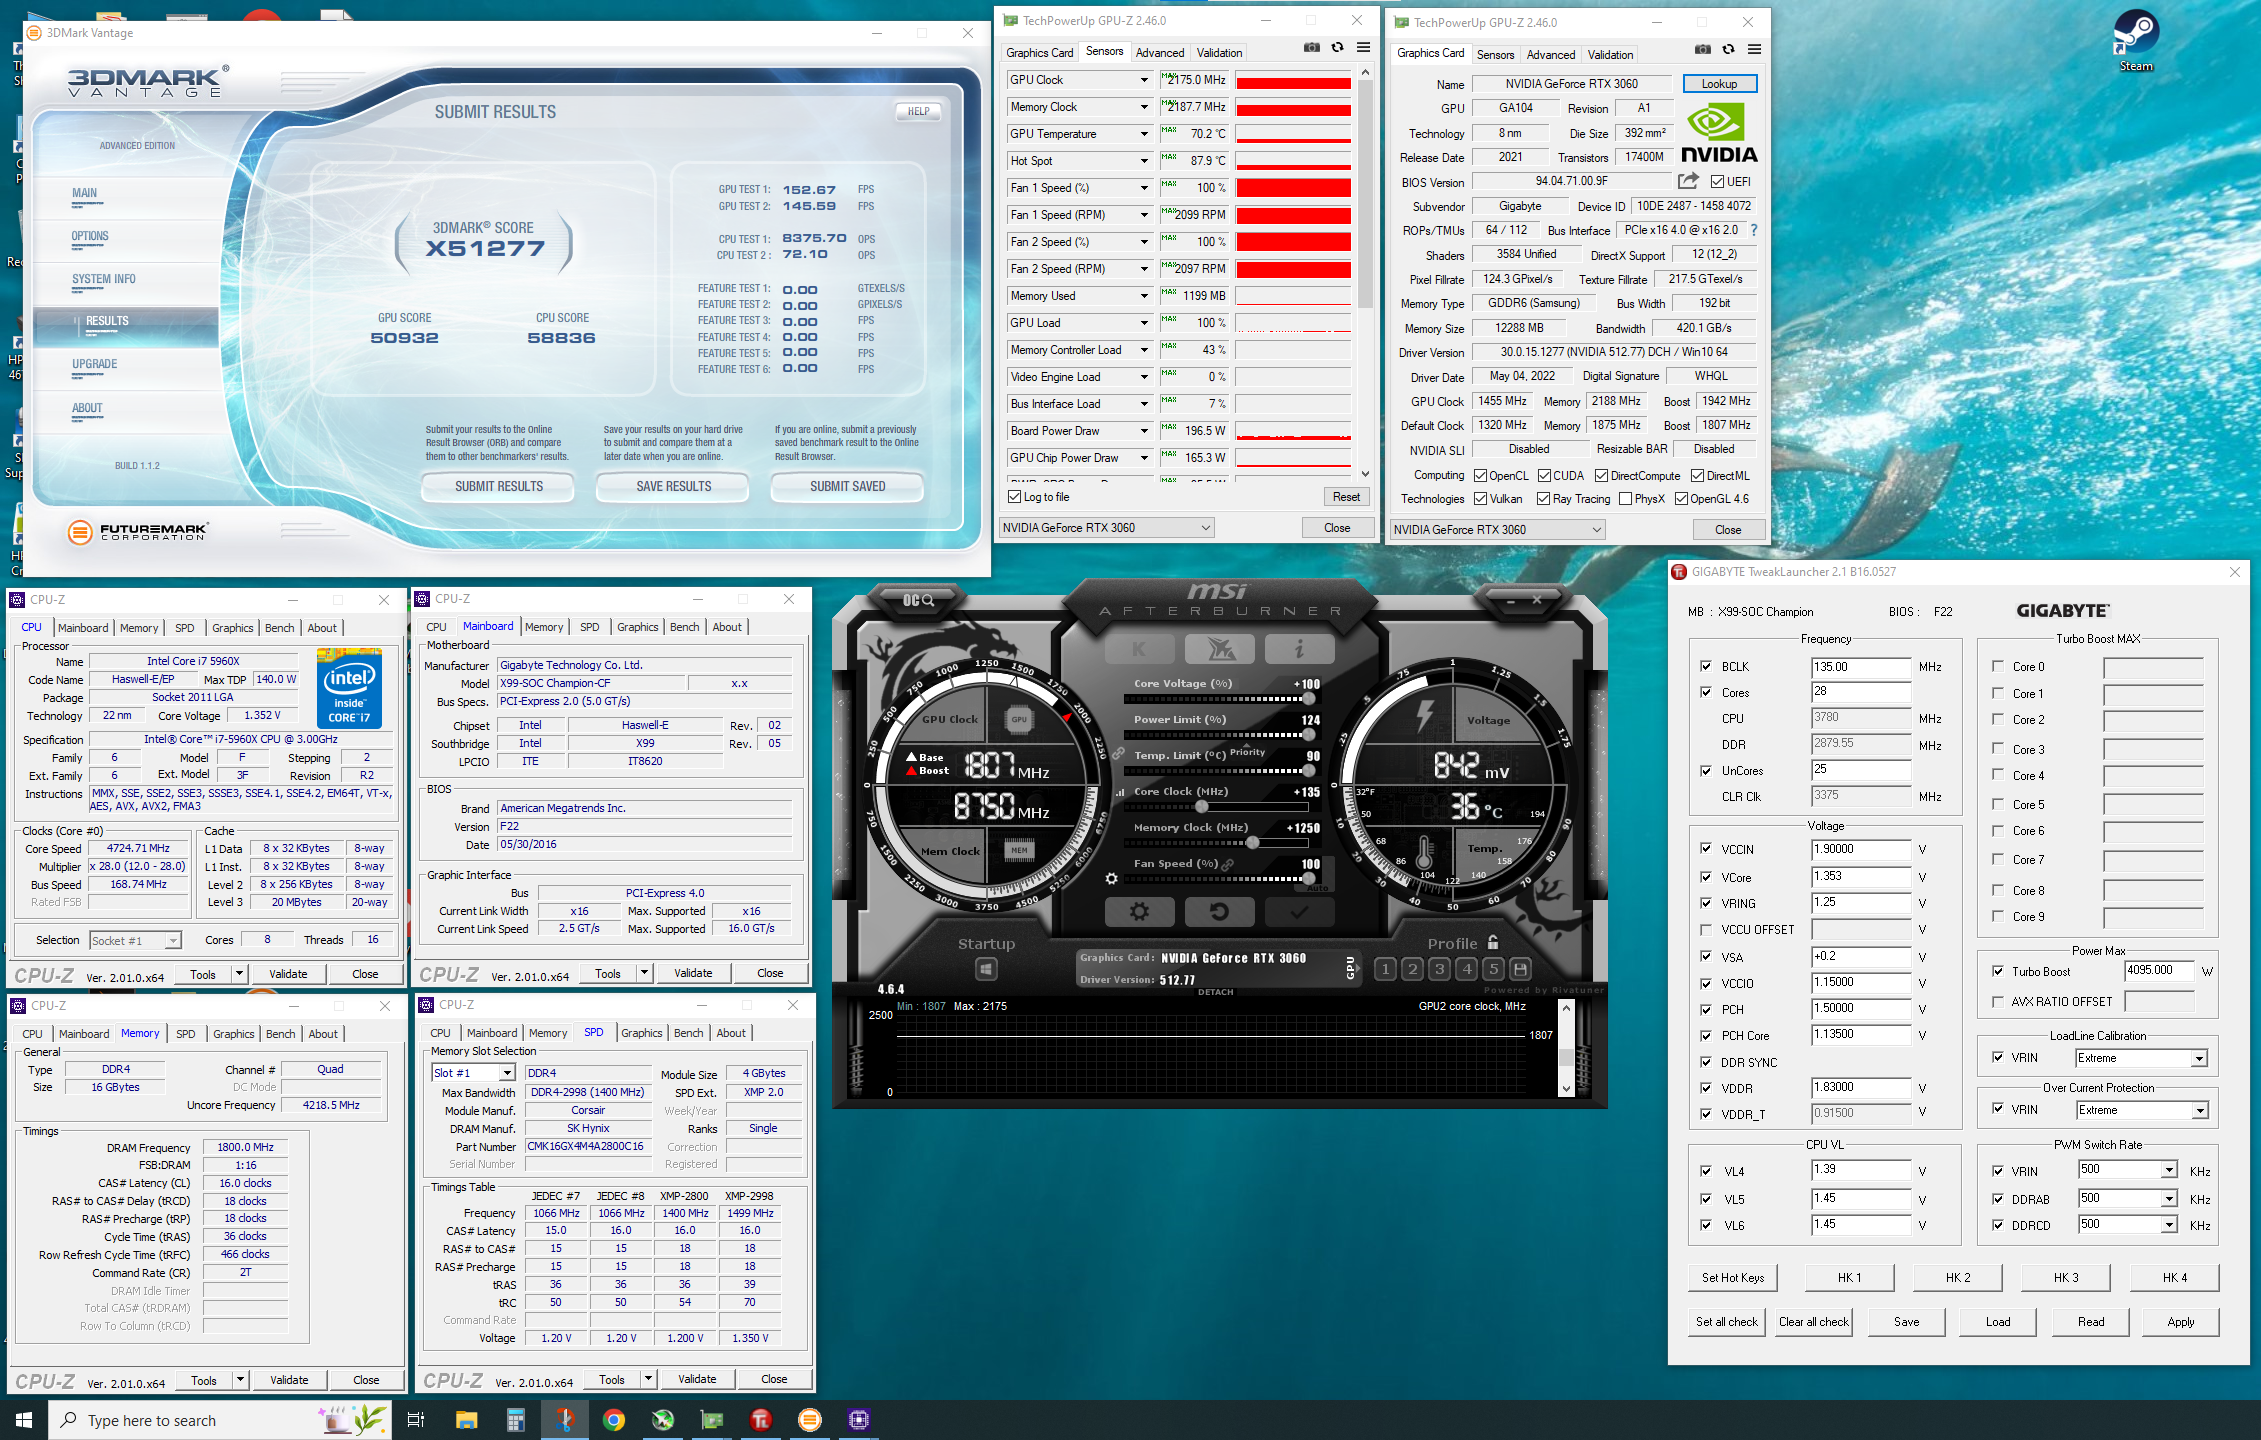Viewport: 2261px width, 1440px height.
Task: Click the BIOS export share icon in GPU-Z
Action: pyautogui.click(x=1688, y=181)
